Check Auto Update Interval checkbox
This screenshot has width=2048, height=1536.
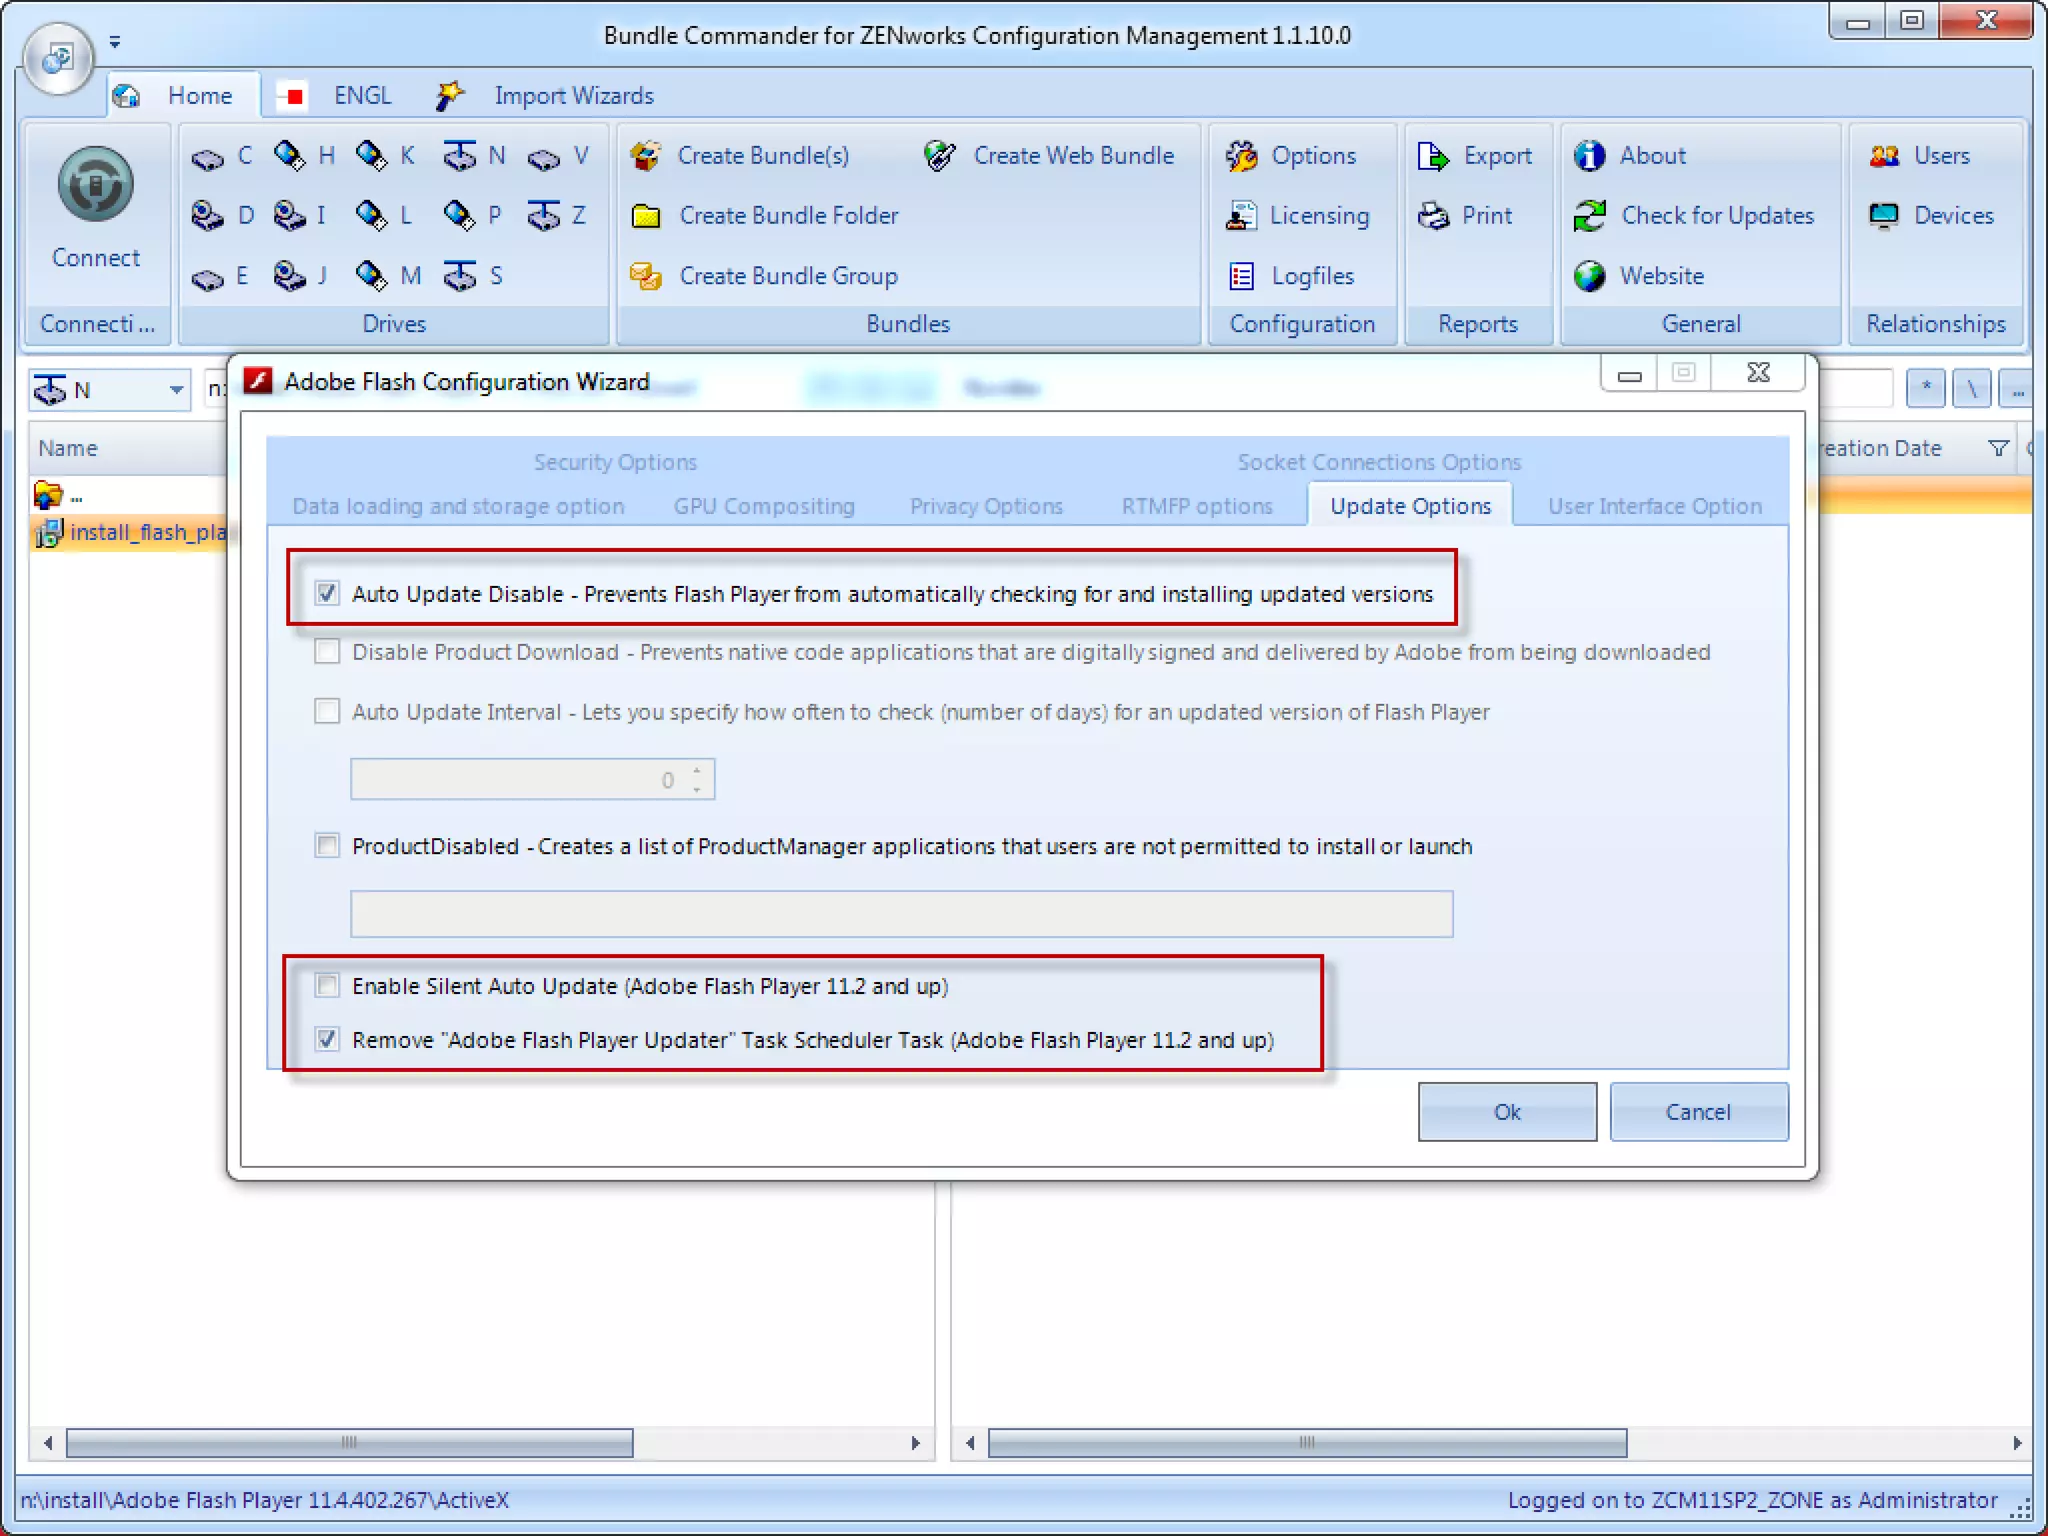327,711
